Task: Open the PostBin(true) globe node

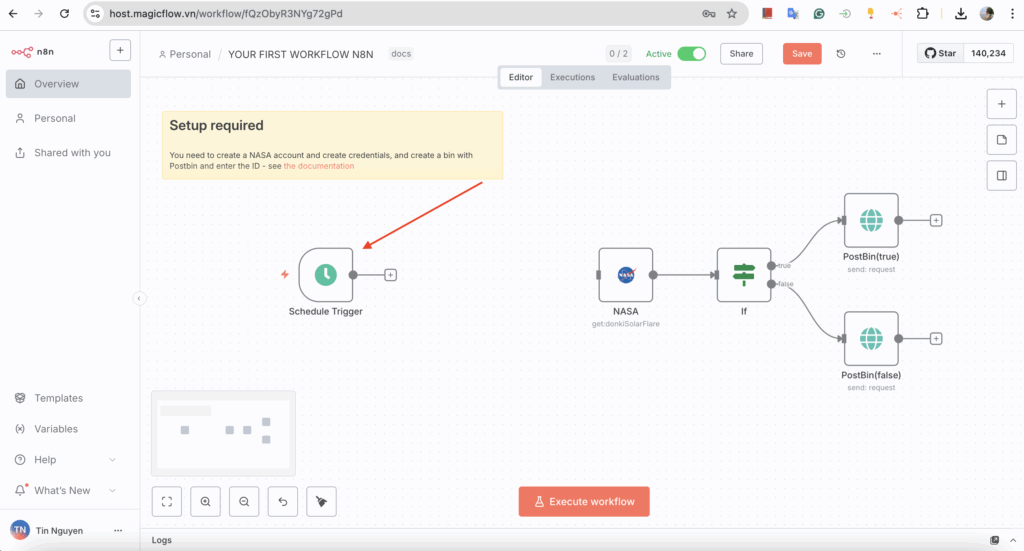Action: 871,220
